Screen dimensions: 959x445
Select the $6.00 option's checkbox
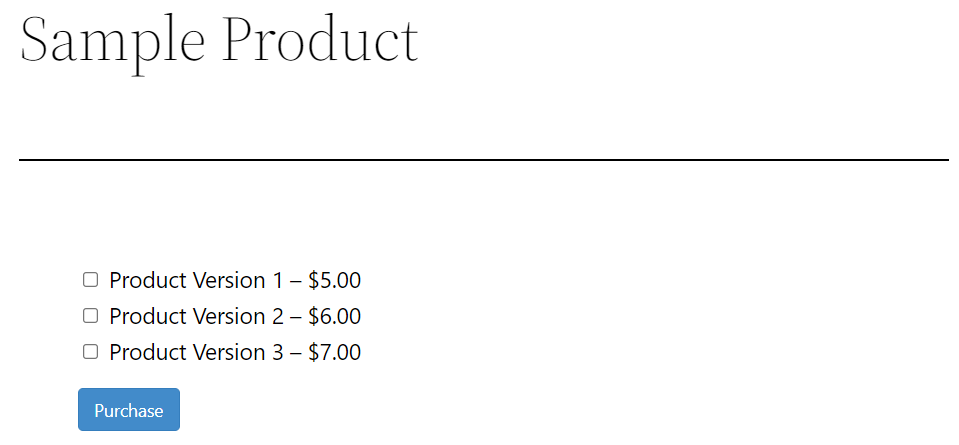(90, 316)
